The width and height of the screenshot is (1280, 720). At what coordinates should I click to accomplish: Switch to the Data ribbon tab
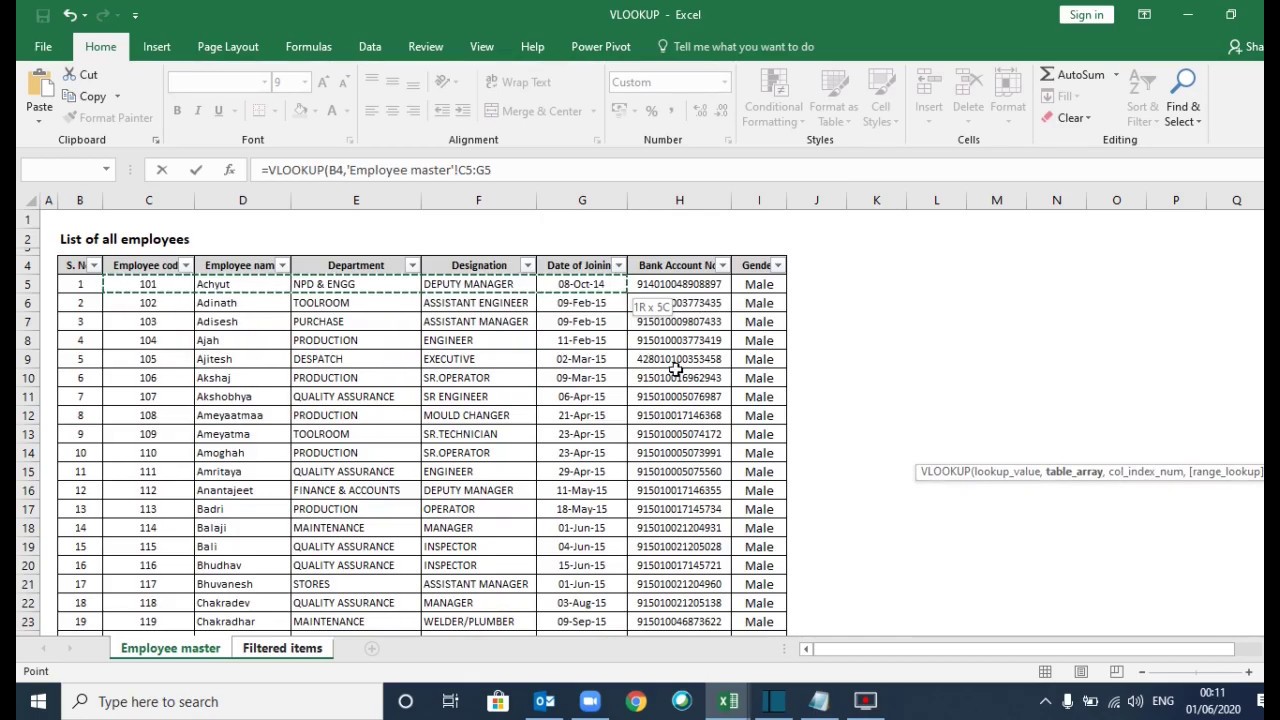click(370, 46)
